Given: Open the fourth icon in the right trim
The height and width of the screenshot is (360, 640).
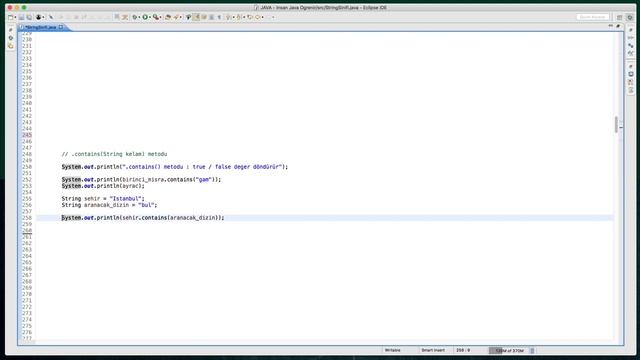Looking at the screenshot, I should (631, 53).
